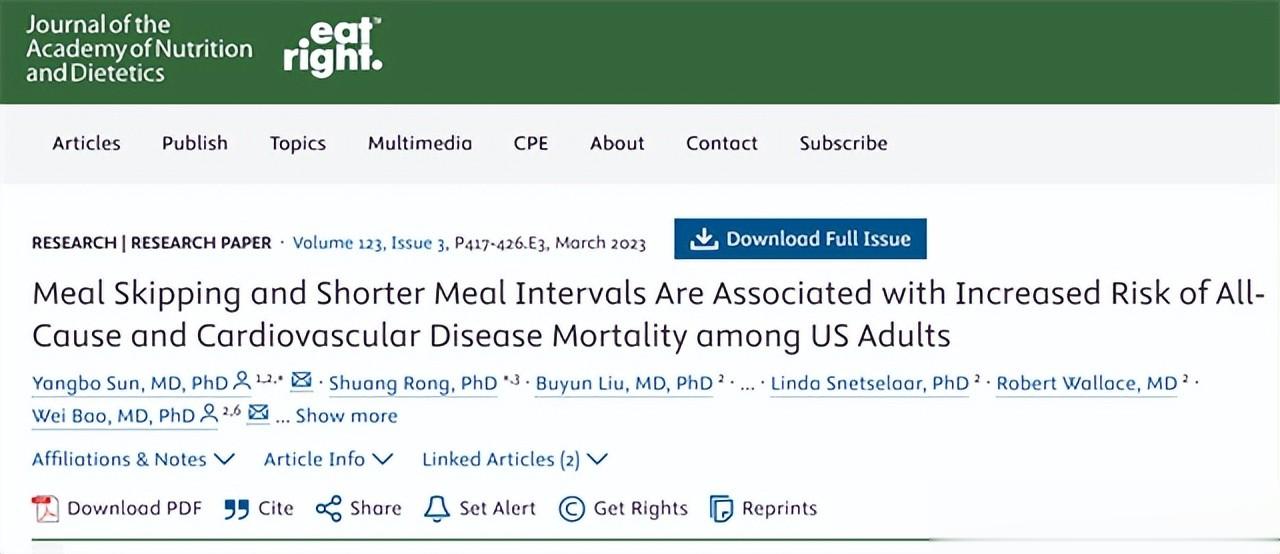Click the Journal of the Academy title
The image size is (1280, 554).
click(139, 48)
